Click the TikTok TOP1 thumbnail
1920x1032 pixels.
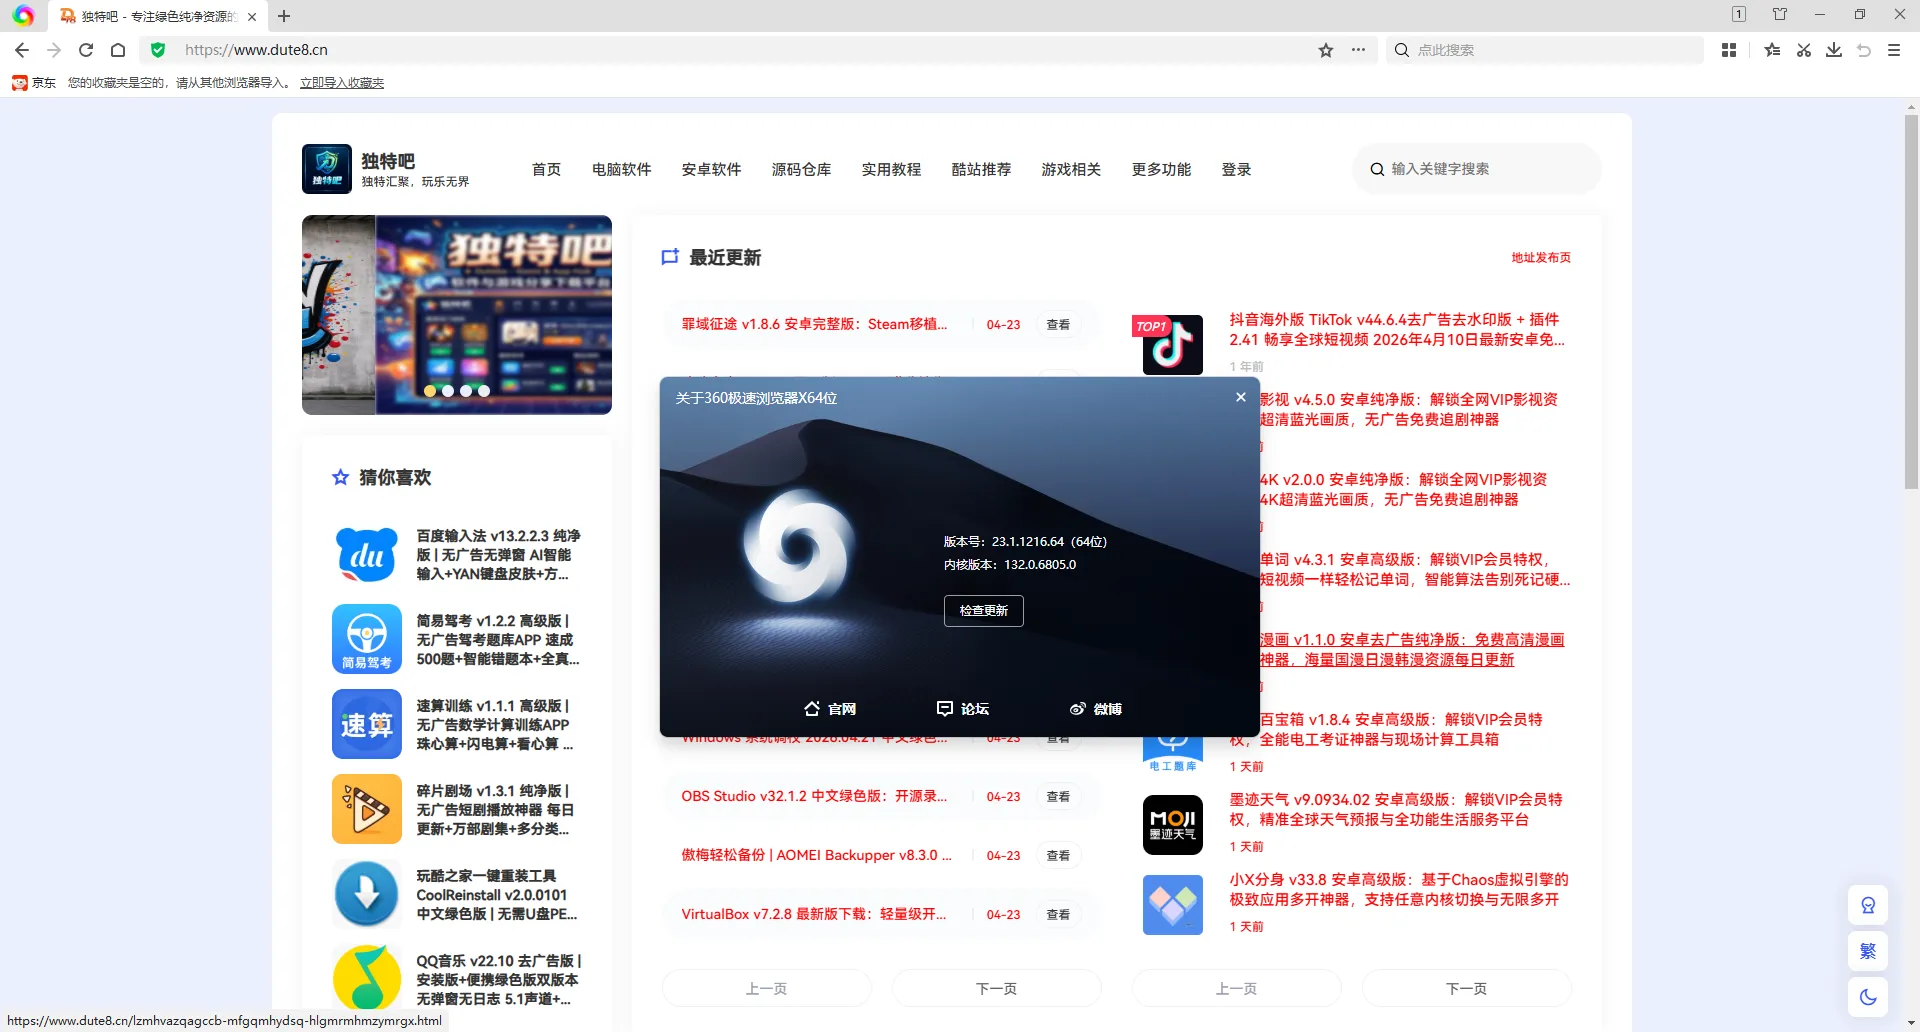point(1171,345)
